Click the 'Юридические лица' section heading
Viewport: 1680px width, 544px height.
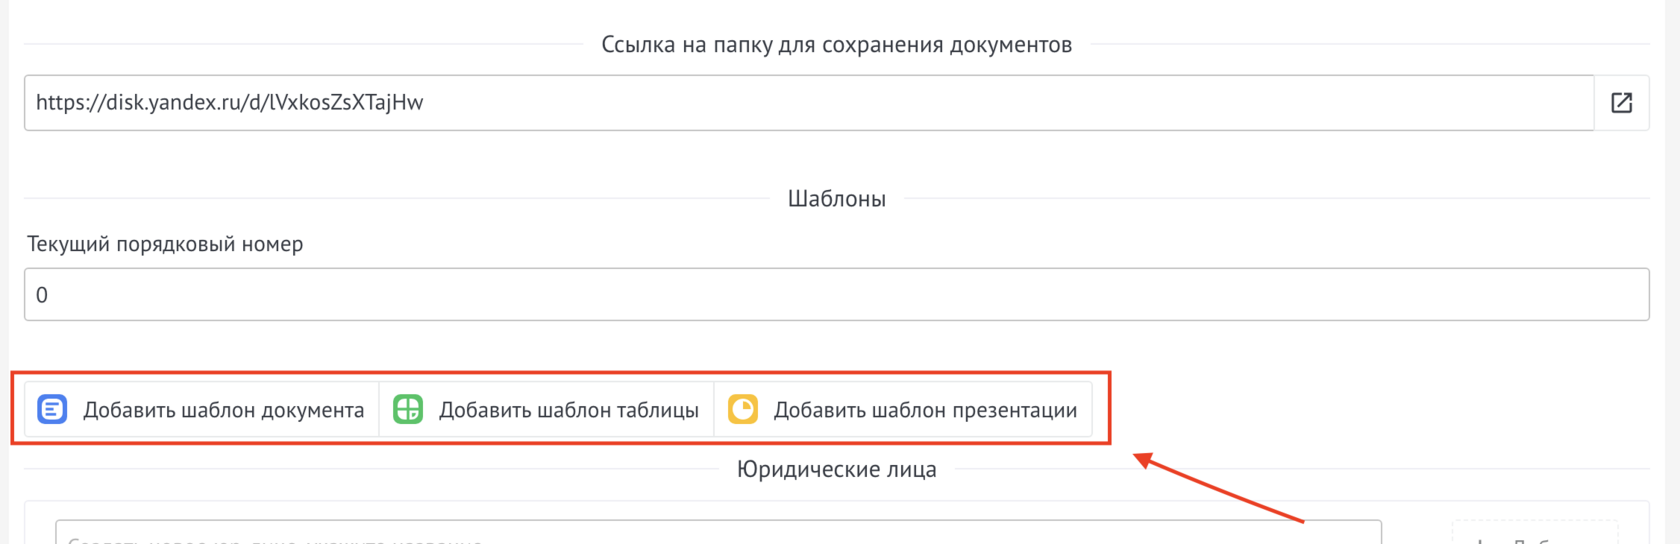click(836, 469)
